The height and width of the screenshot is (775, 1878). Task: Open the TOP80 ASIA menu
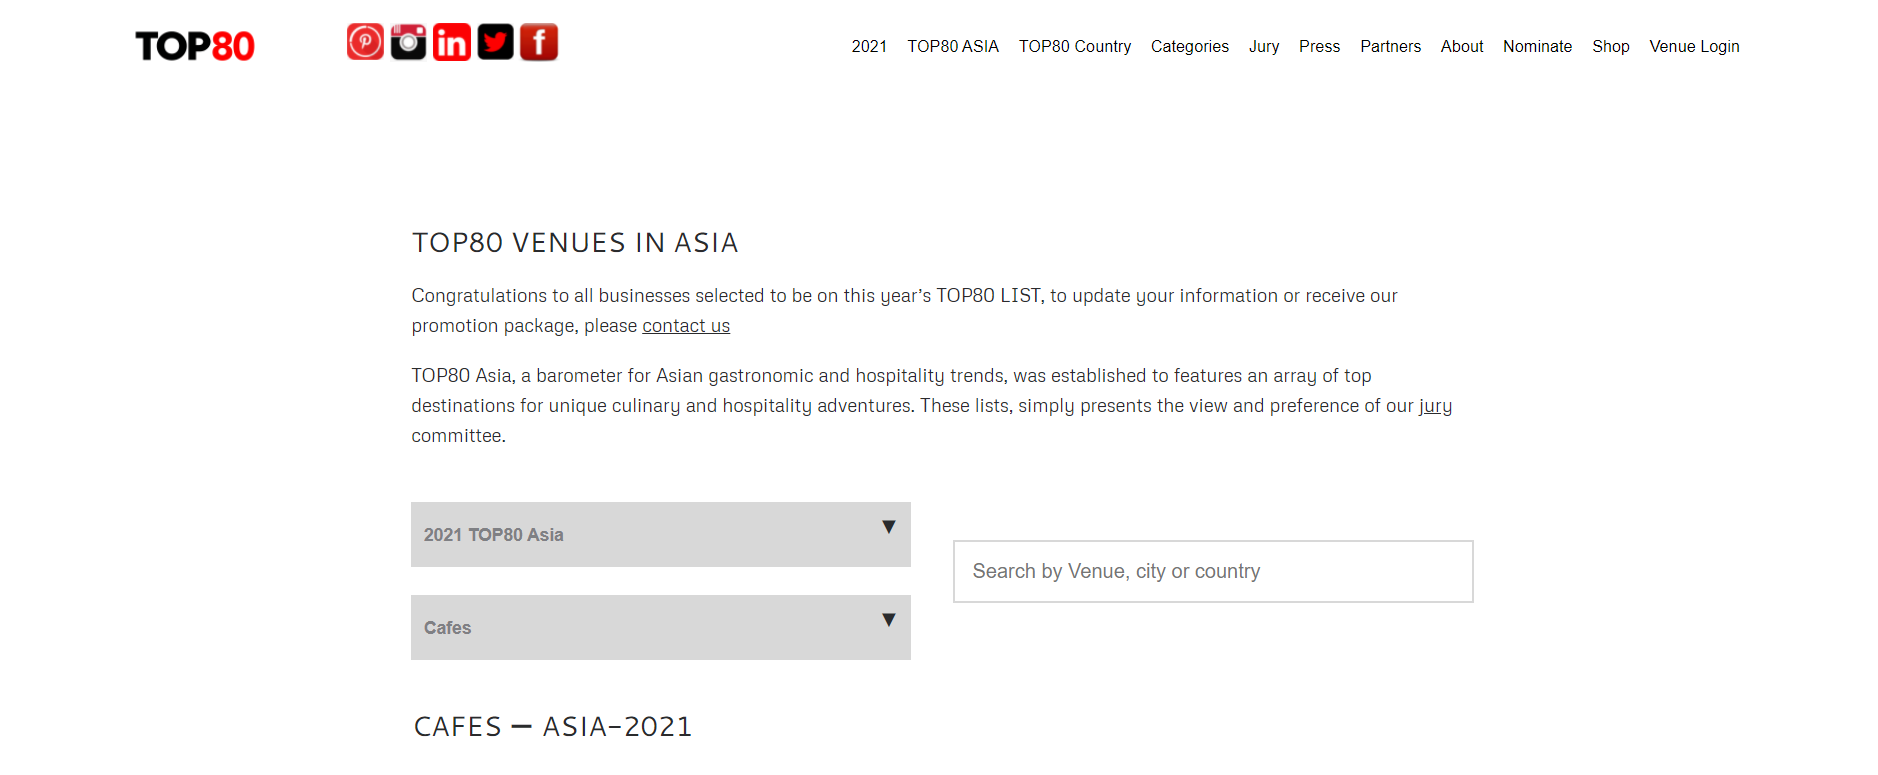952,47
